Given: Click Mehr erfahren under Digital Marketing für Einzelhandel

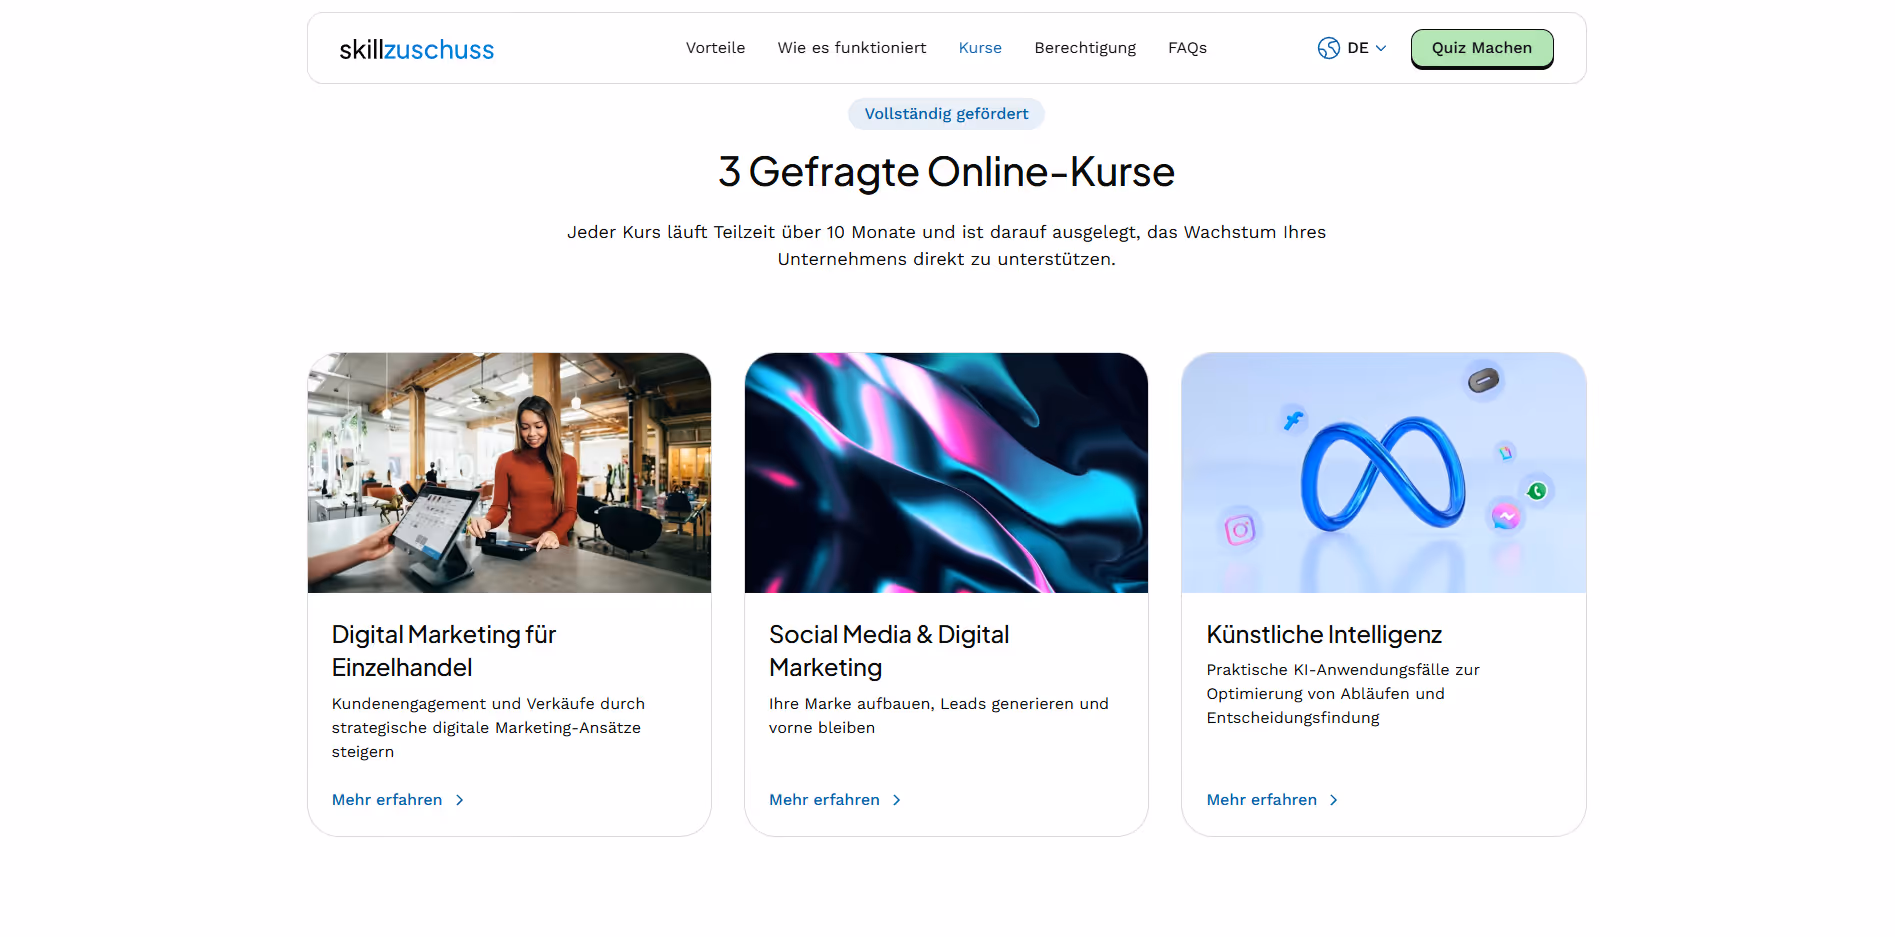Looking at the screenshot, I should 387,800.
